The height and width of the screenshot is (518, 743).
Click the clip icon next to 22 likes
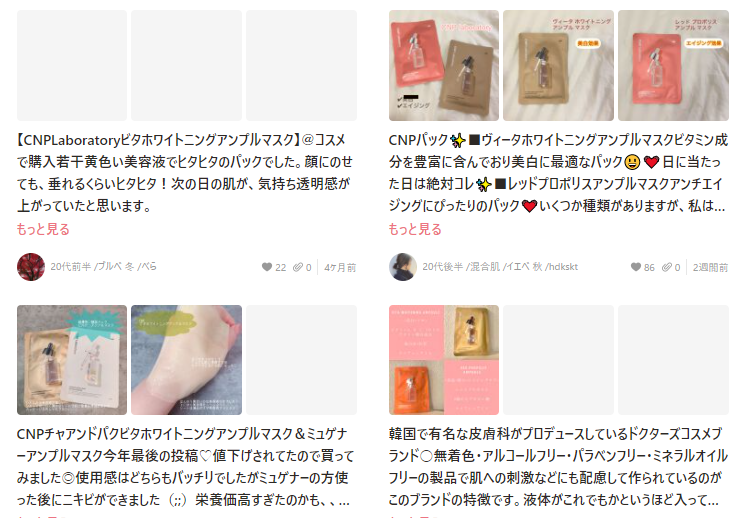coord(298,267)
